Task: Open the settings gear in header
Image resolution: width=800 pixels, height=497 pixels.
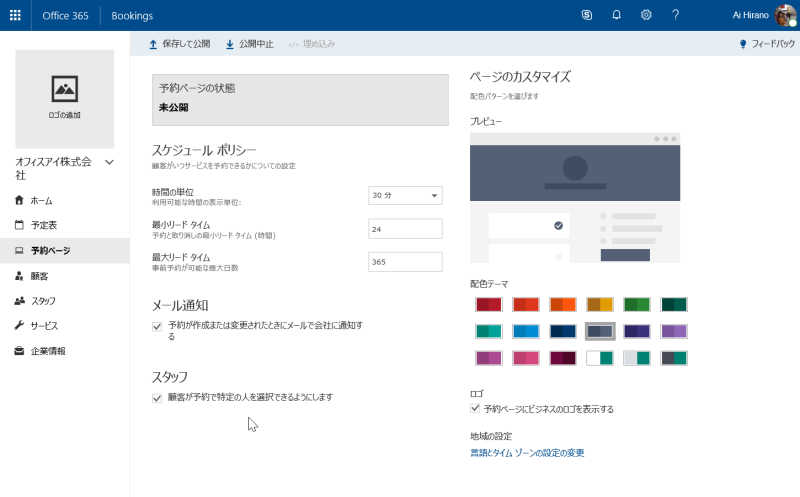Action: click(x=646, y=15)
